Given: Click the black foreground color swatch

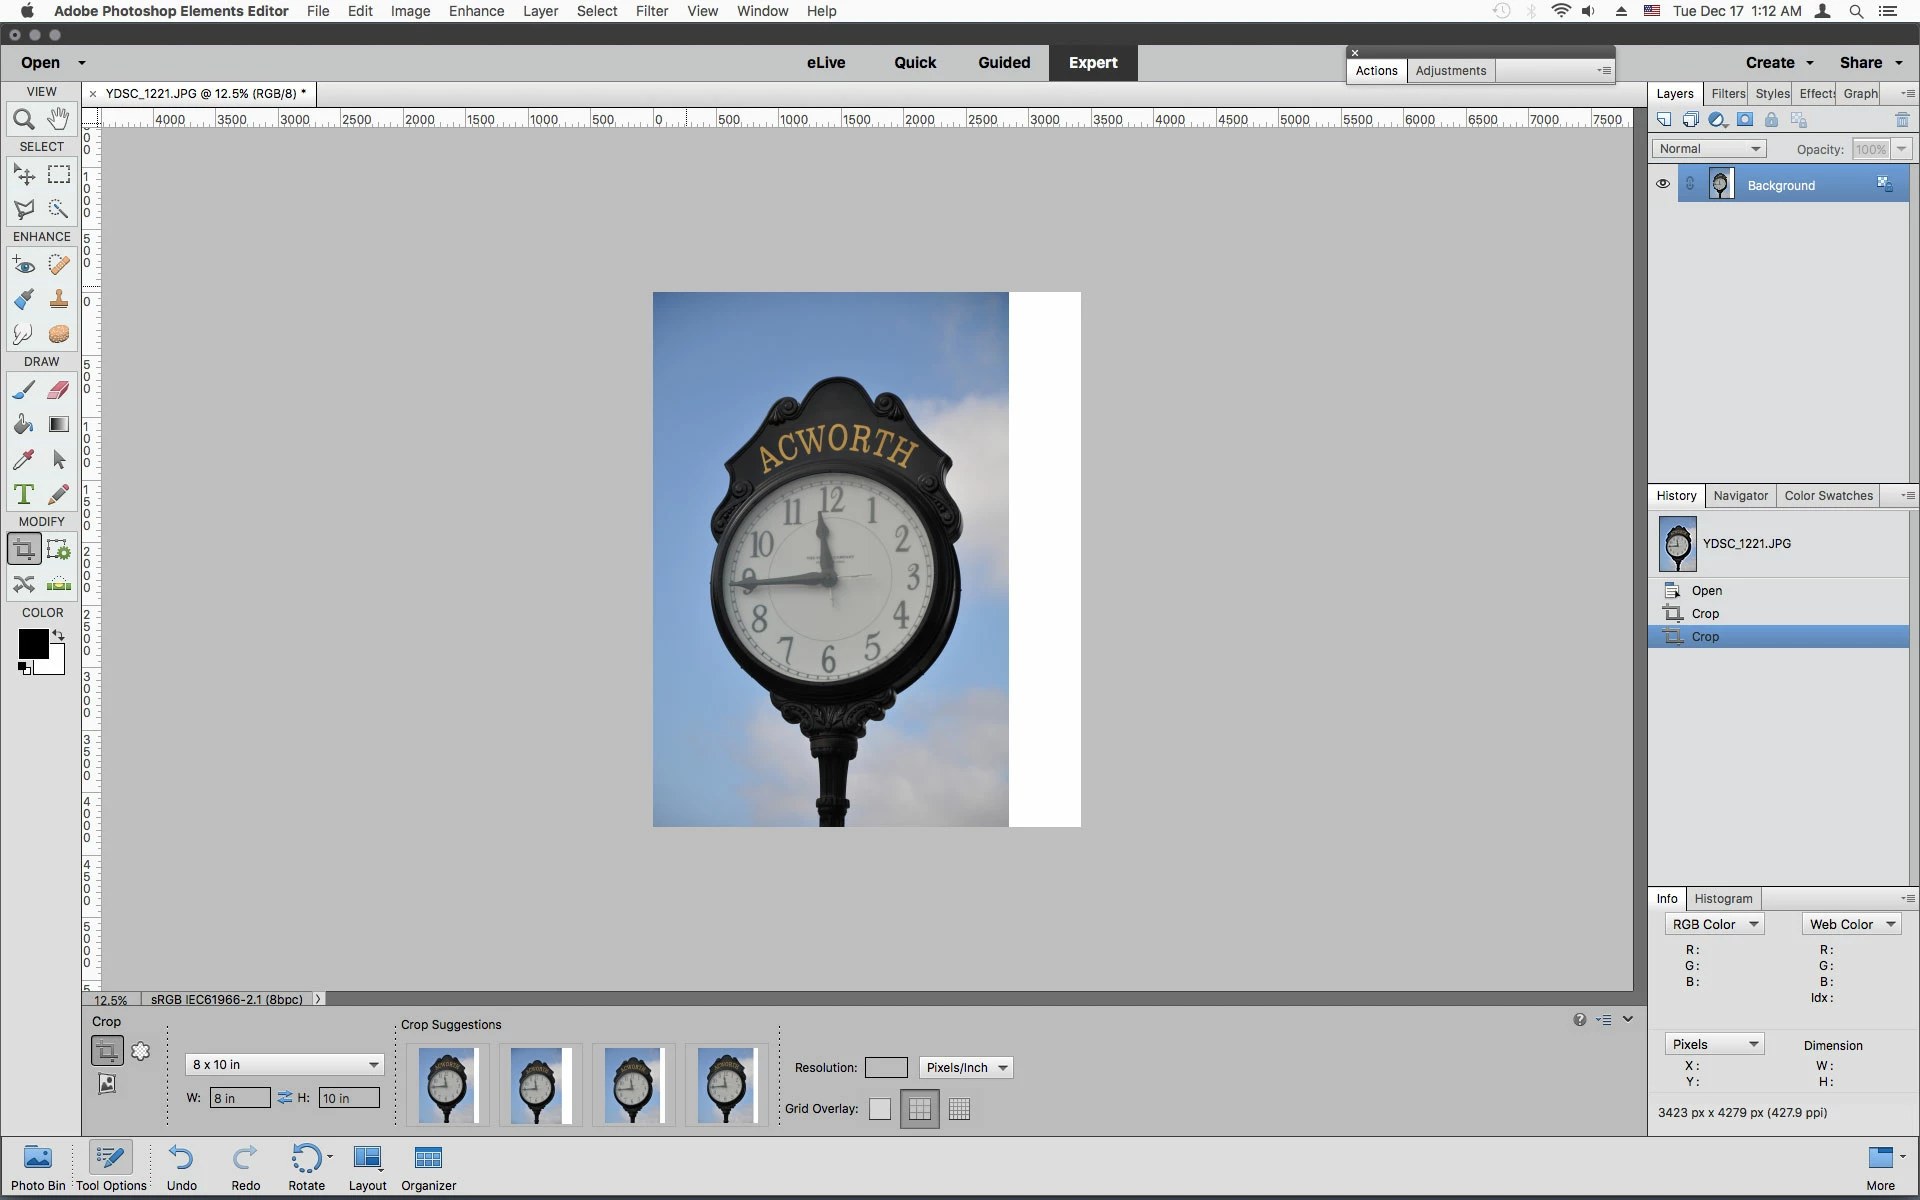Looking at the screenshot, I should coord(32,643).
